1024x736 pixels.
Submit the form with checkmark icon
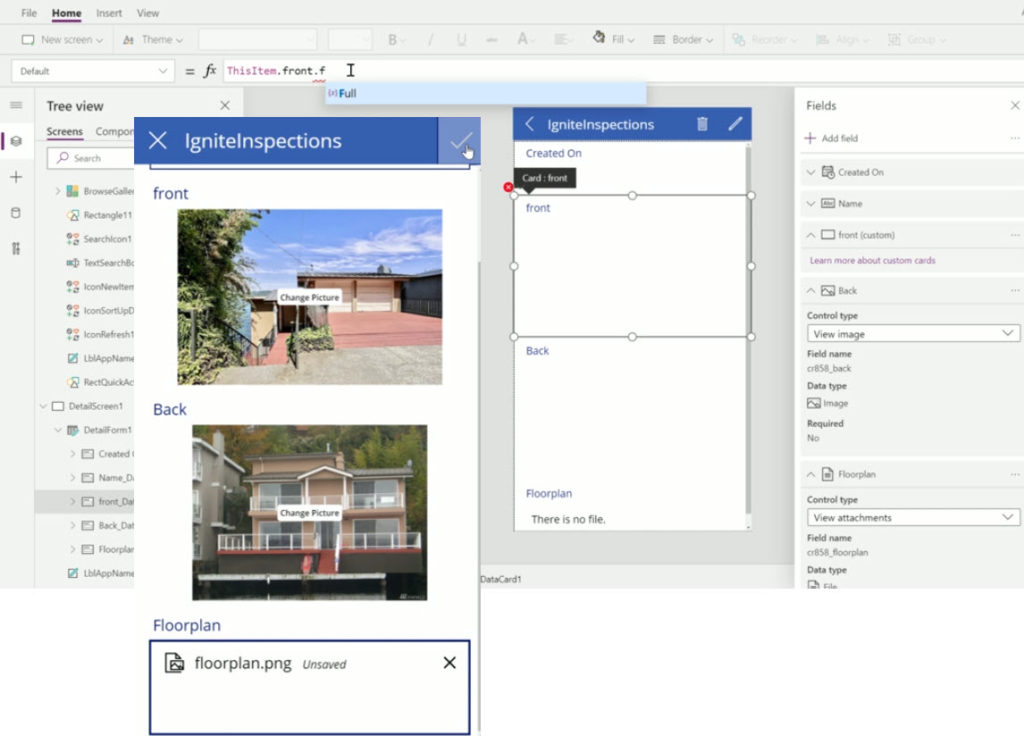point(460,141)
